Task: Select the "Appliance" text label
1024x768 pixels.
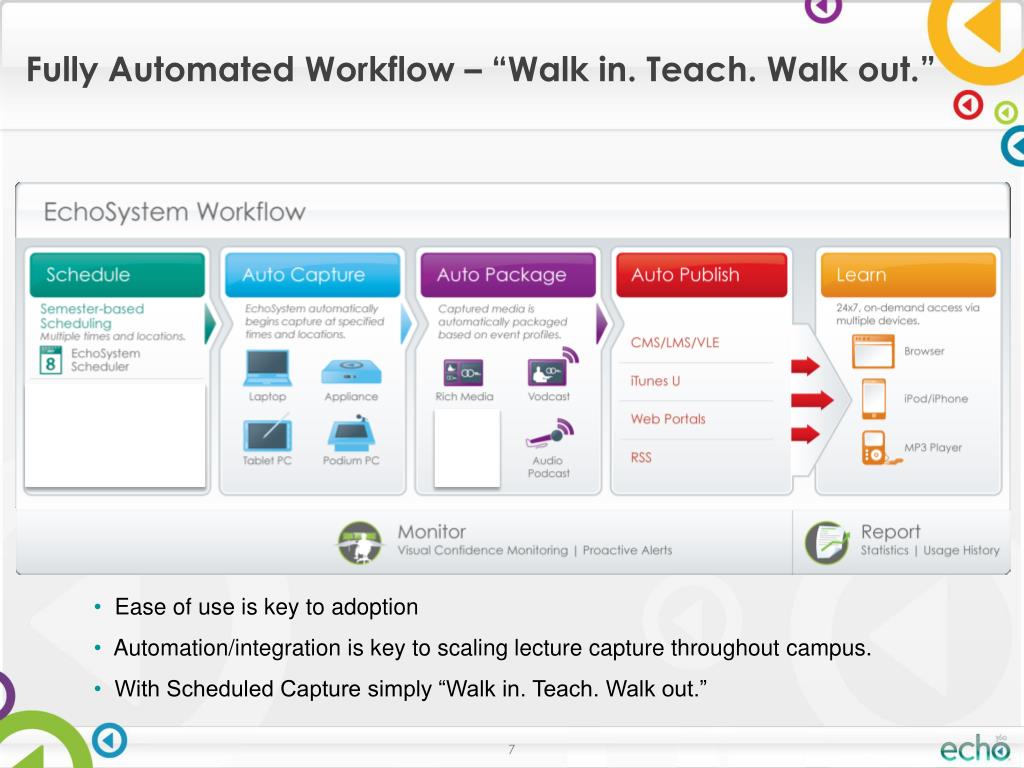Action: point(351,396)
